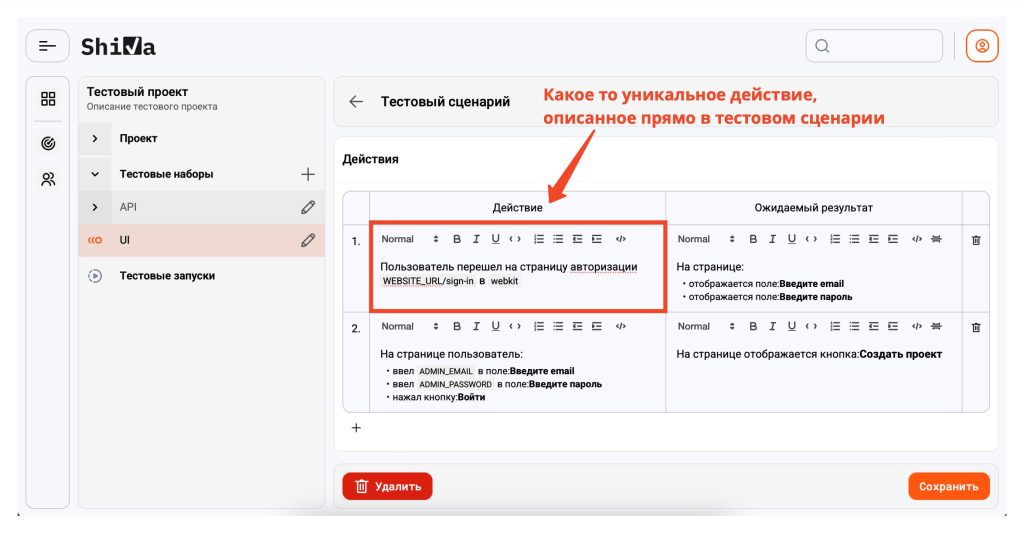Collapse the Тестовые наборы section
Viewport: 1024px width, 533px height.
tap(94, 174)
